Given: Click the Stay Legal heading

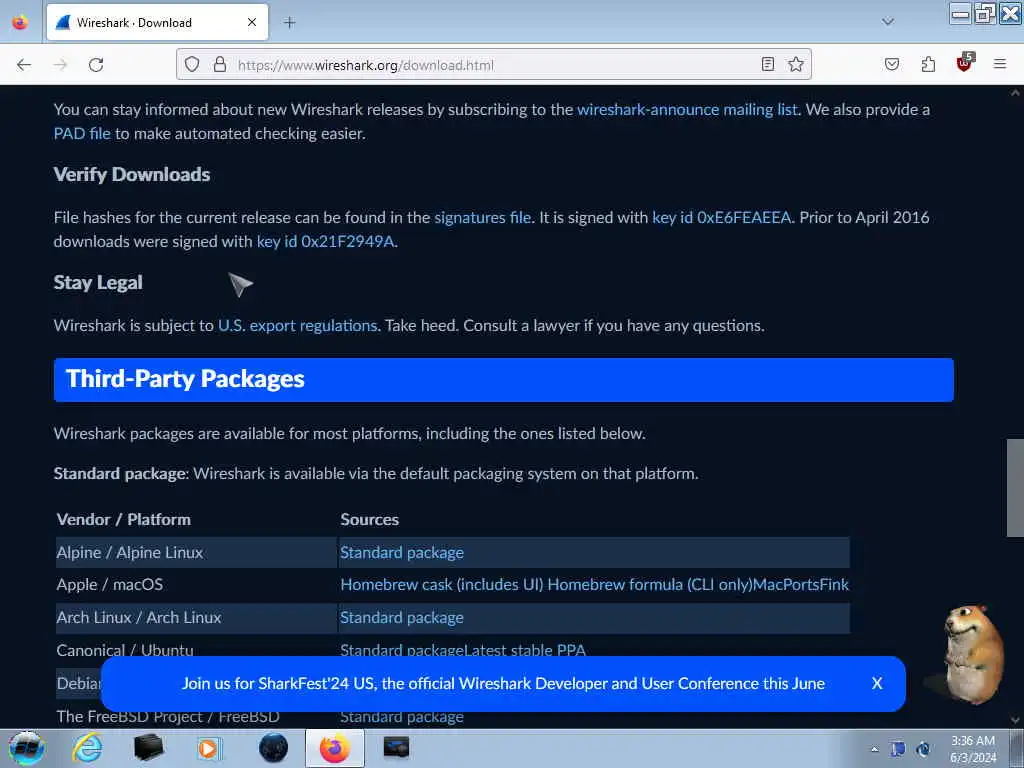Looking at the screenshot, I should pos(98,282).
